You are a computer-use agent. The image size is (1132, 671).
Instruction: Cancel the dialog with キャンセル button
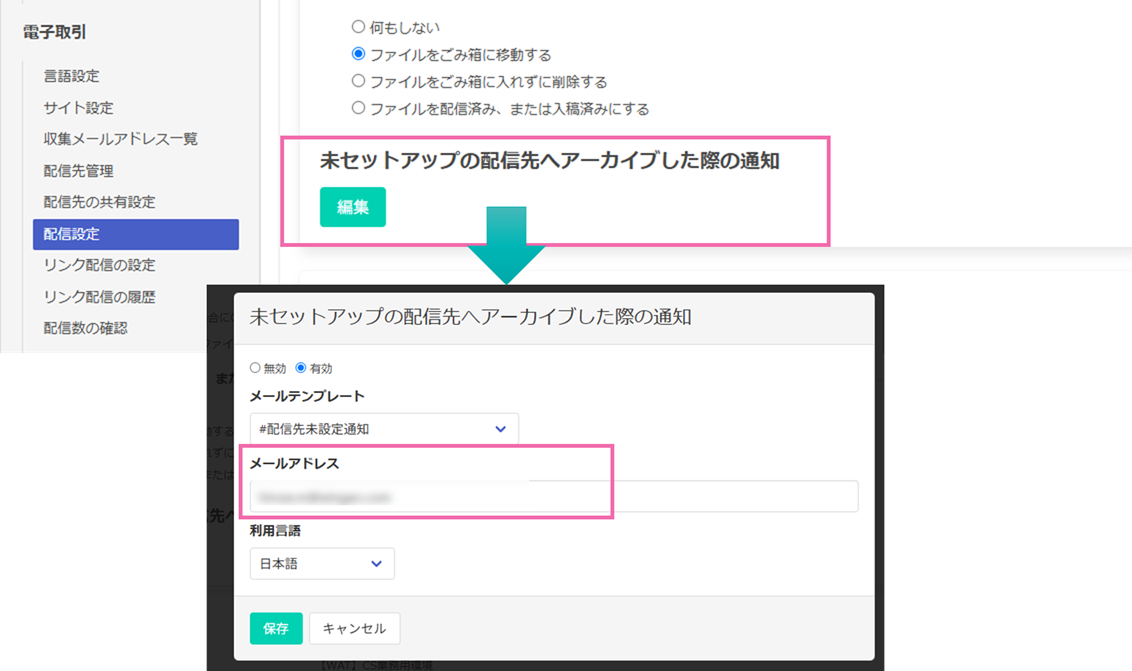(x=354, y=629)
